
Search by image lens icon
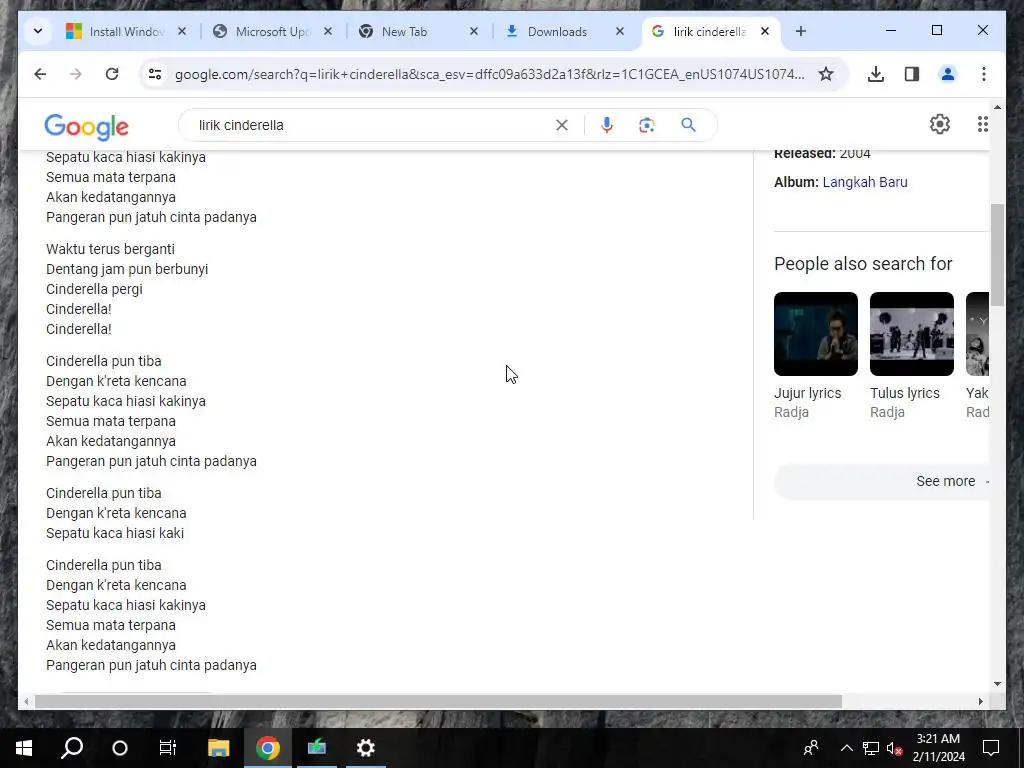647,125
